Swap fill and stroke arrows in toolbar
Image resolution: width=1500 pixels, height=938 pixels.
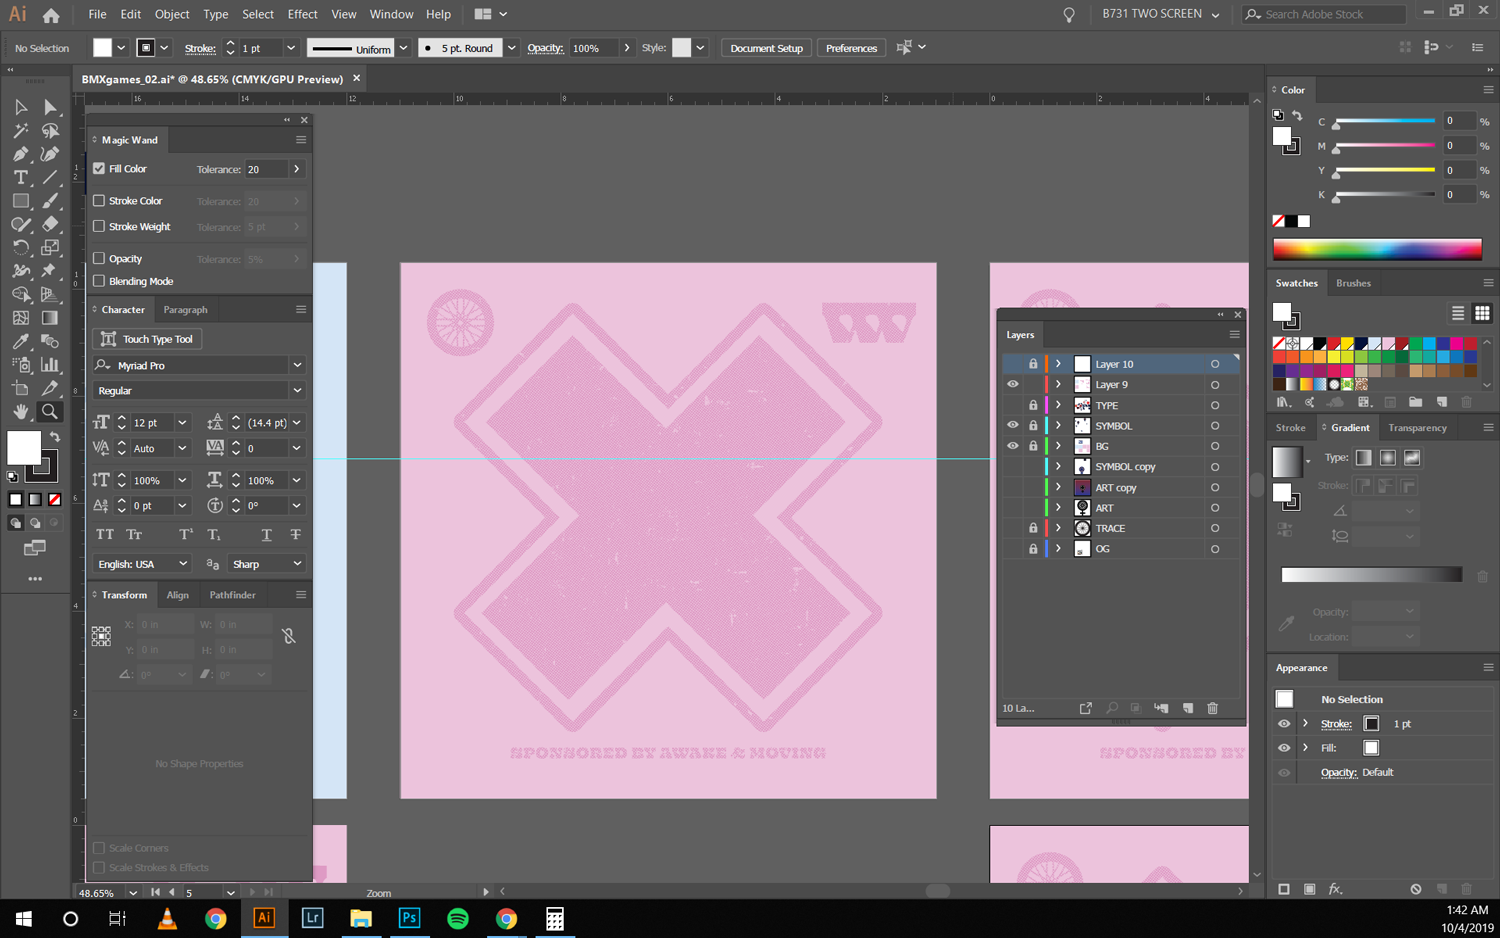[55, 438]
